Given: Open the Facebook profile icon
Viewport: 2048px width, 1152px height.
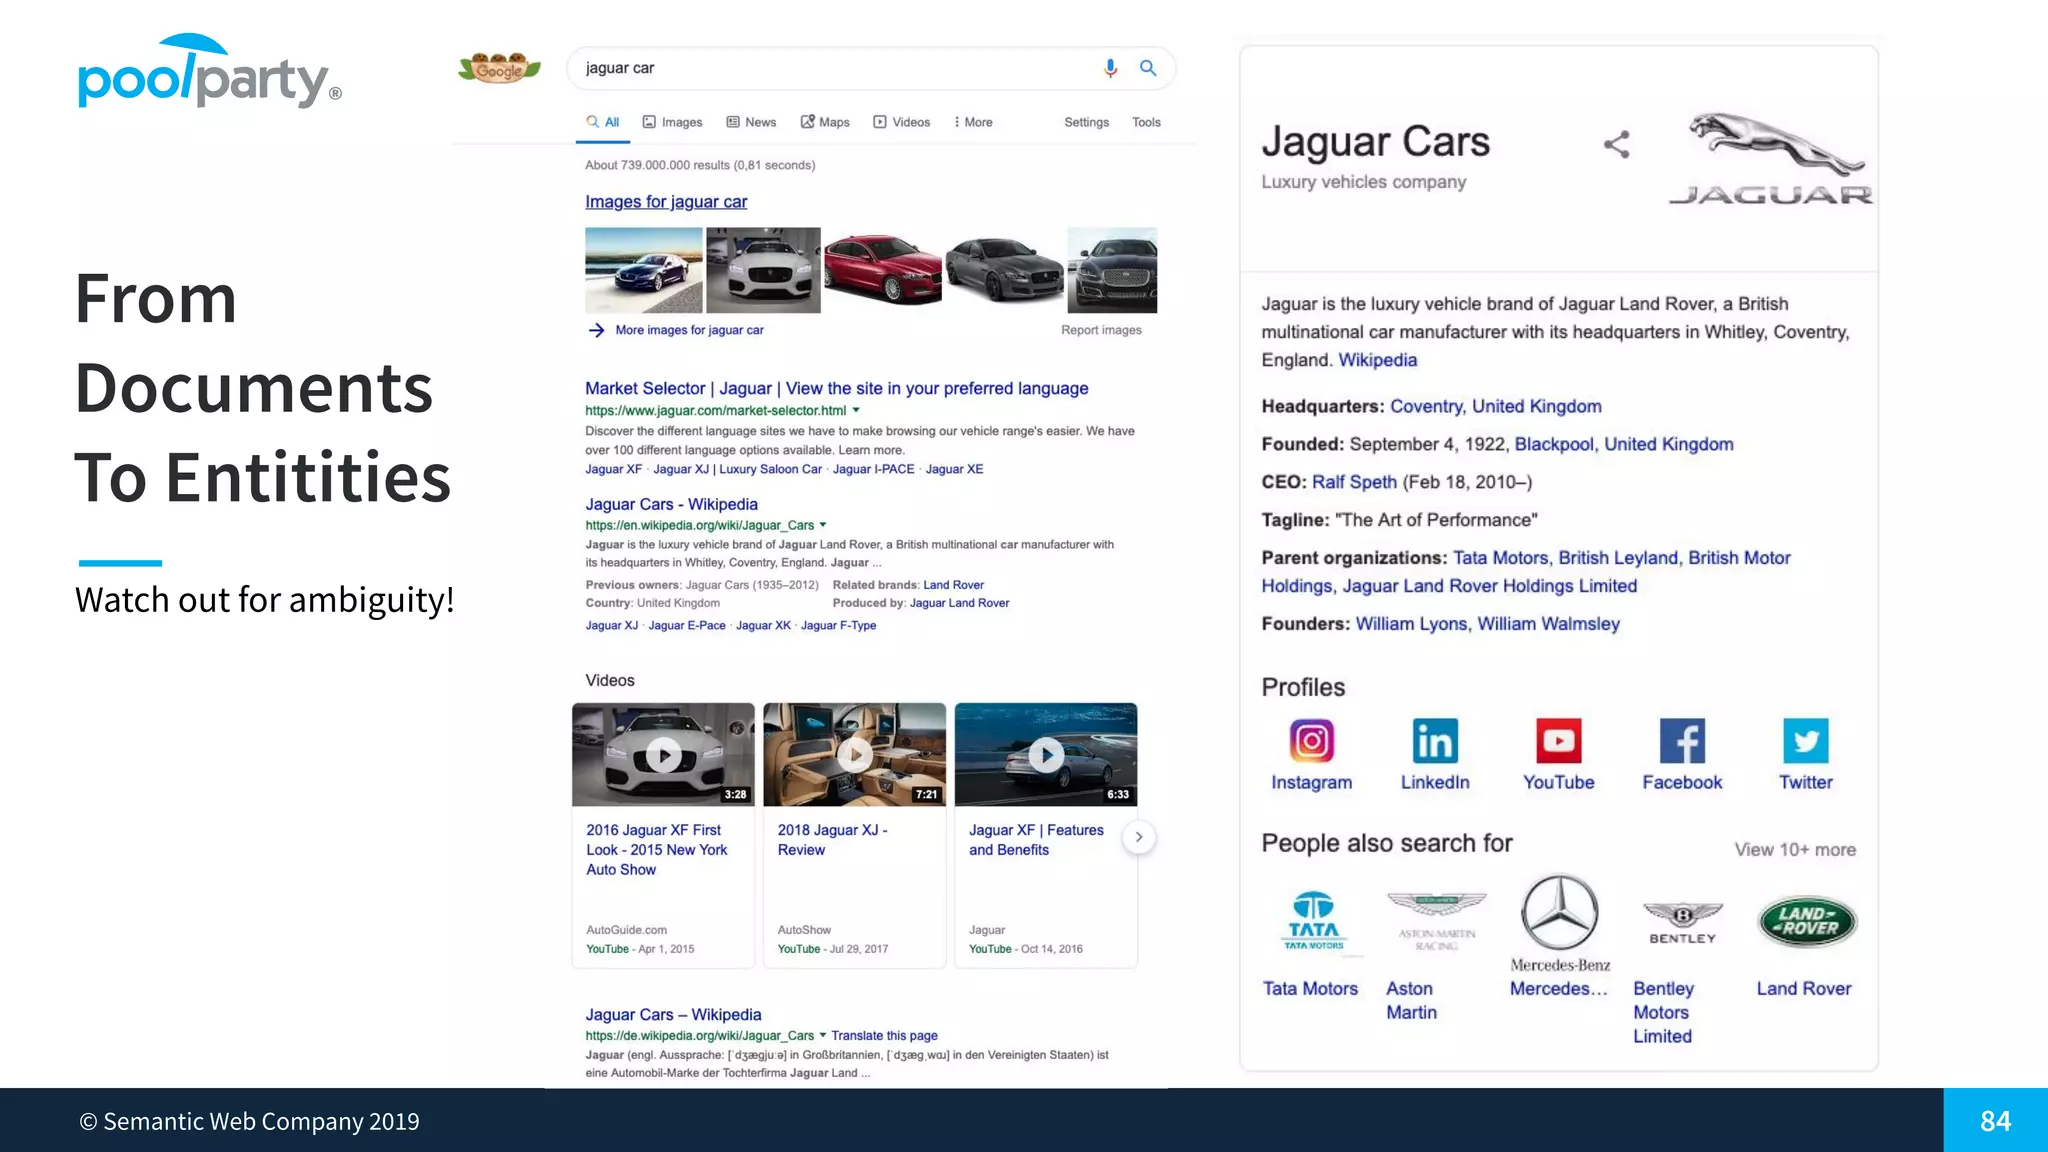Looking at the screenshot, I should click(1682, 741).
